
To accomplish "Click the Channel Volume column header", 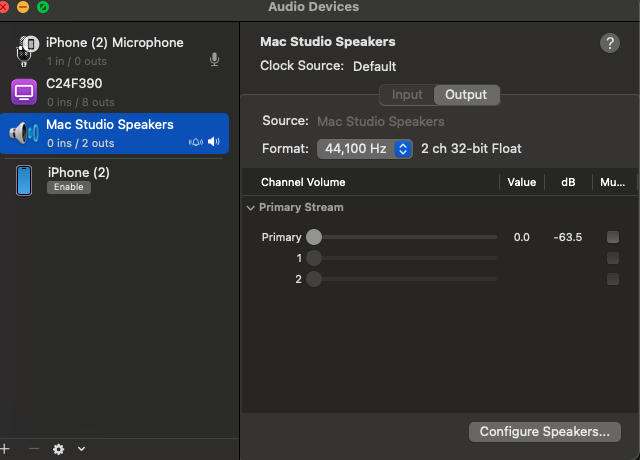I will pos(303,182).
